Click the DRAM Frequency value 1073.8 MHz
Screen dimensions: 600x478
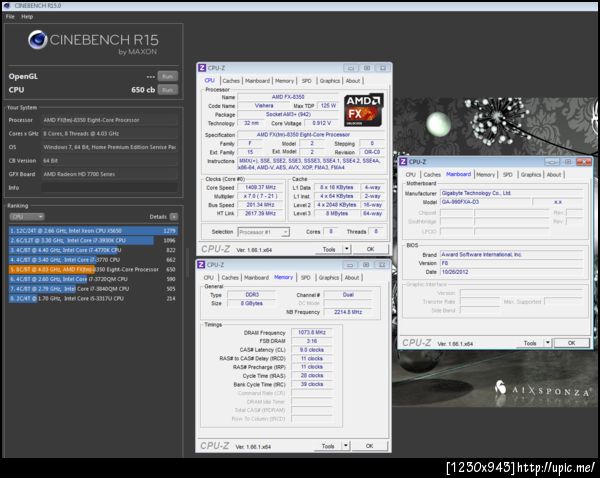(312, 332)
